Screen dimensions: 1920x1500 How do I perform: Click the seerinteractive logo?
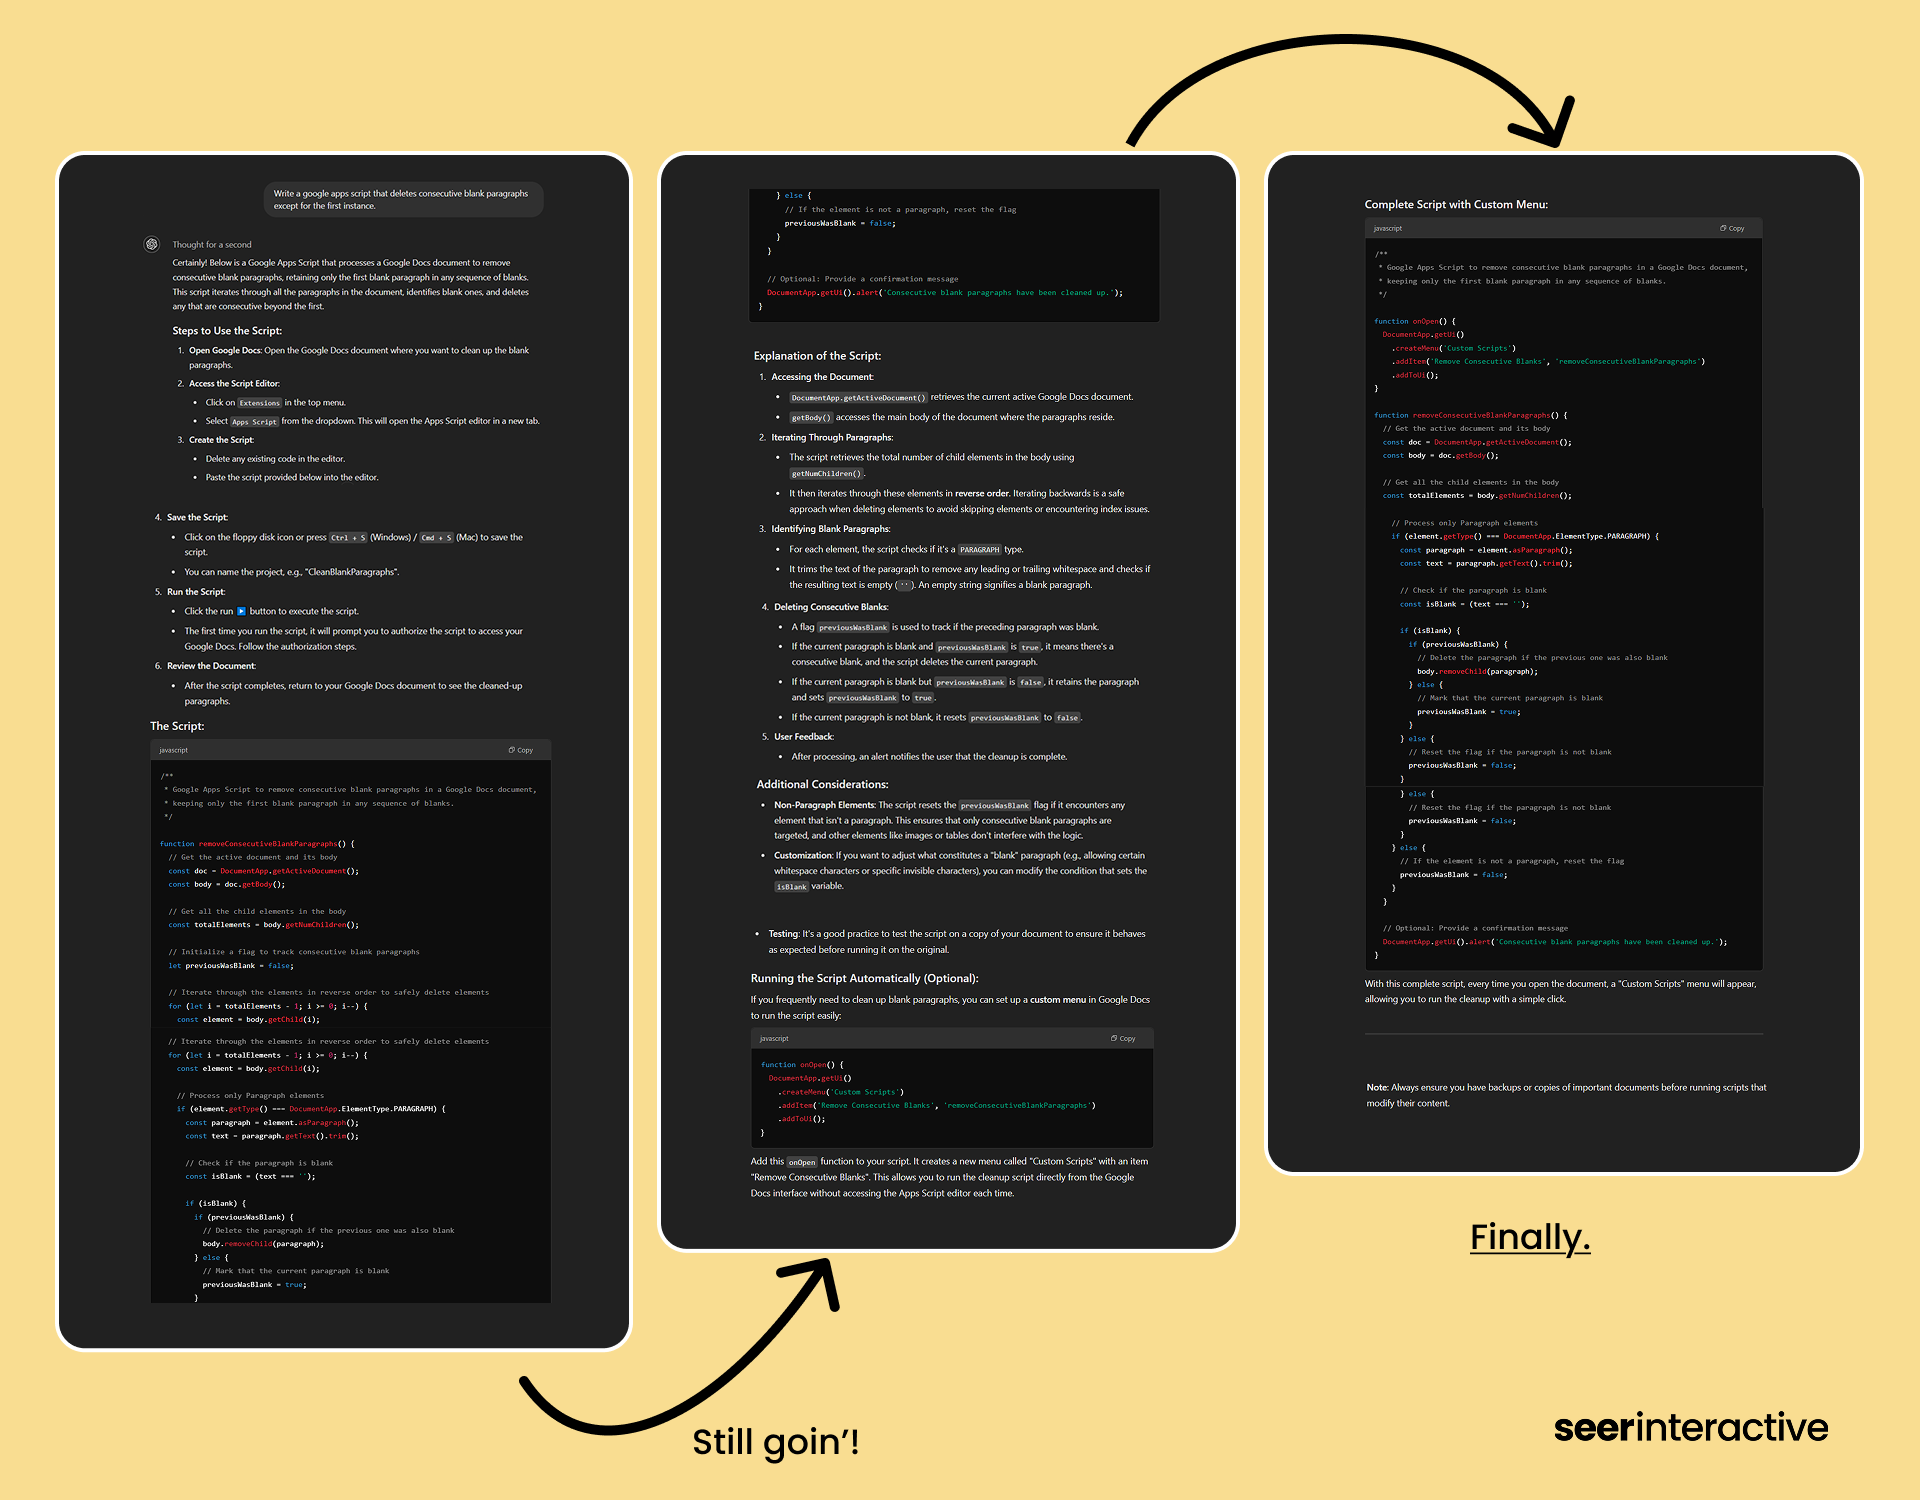tap(1690, 1427)
